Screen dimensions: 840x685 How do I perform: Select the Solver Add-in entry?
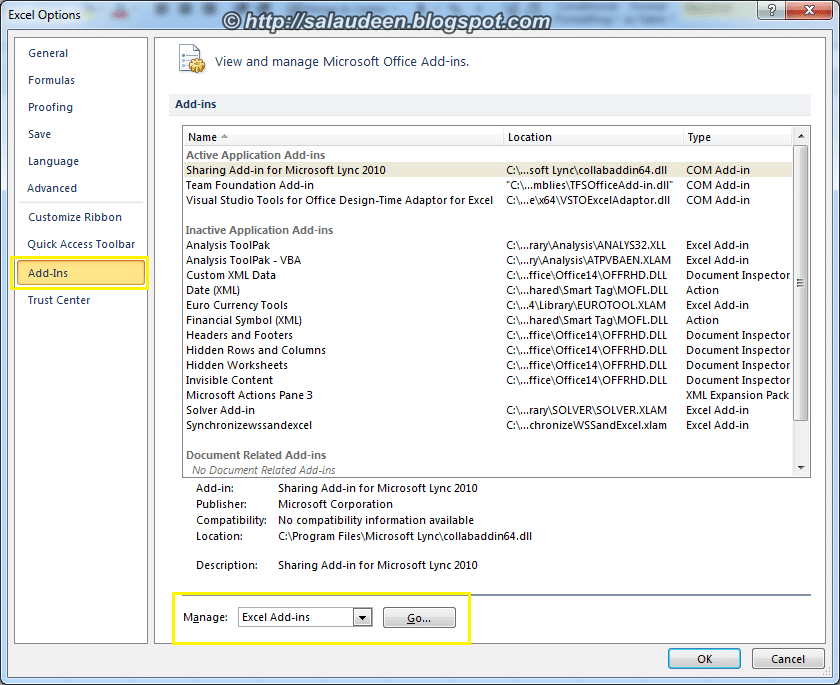(220, 410)
